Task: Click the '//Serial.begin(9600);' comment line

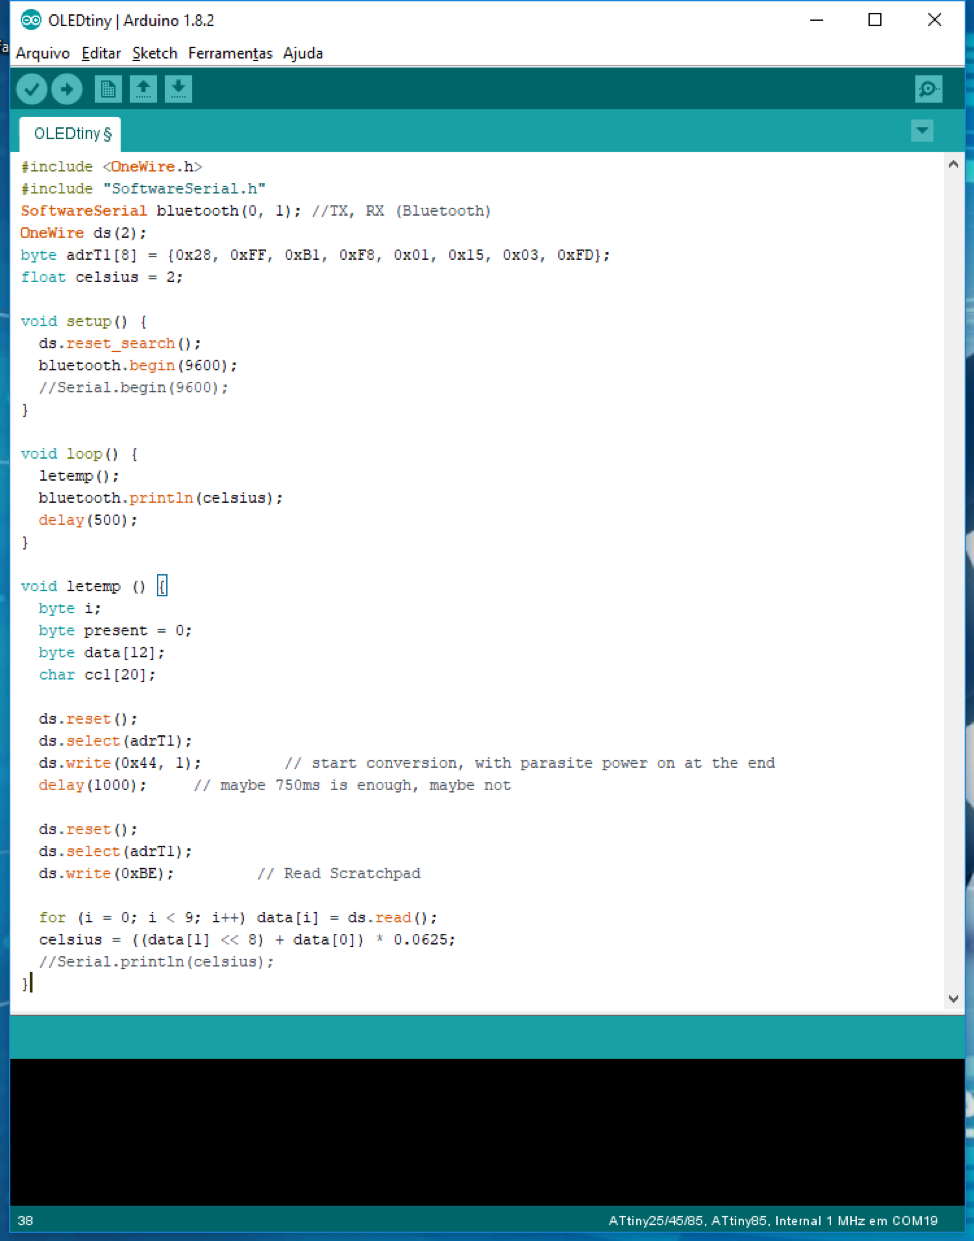Action: coord(134,387)
